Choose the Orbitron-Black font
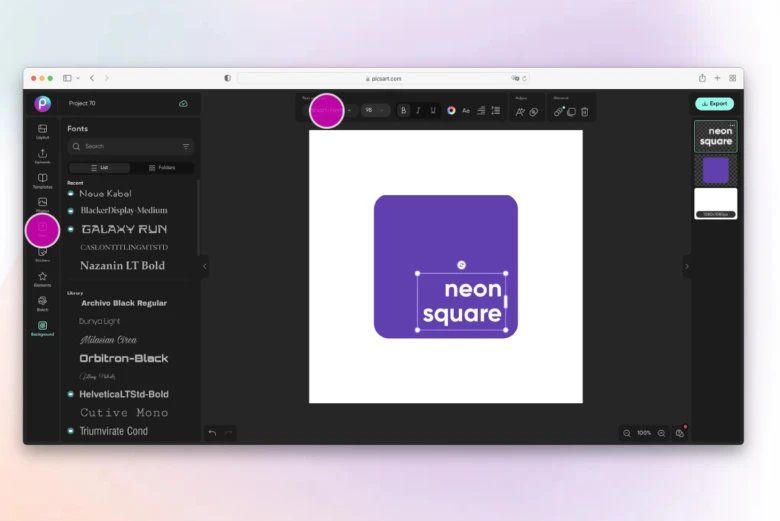 [124, 358]
